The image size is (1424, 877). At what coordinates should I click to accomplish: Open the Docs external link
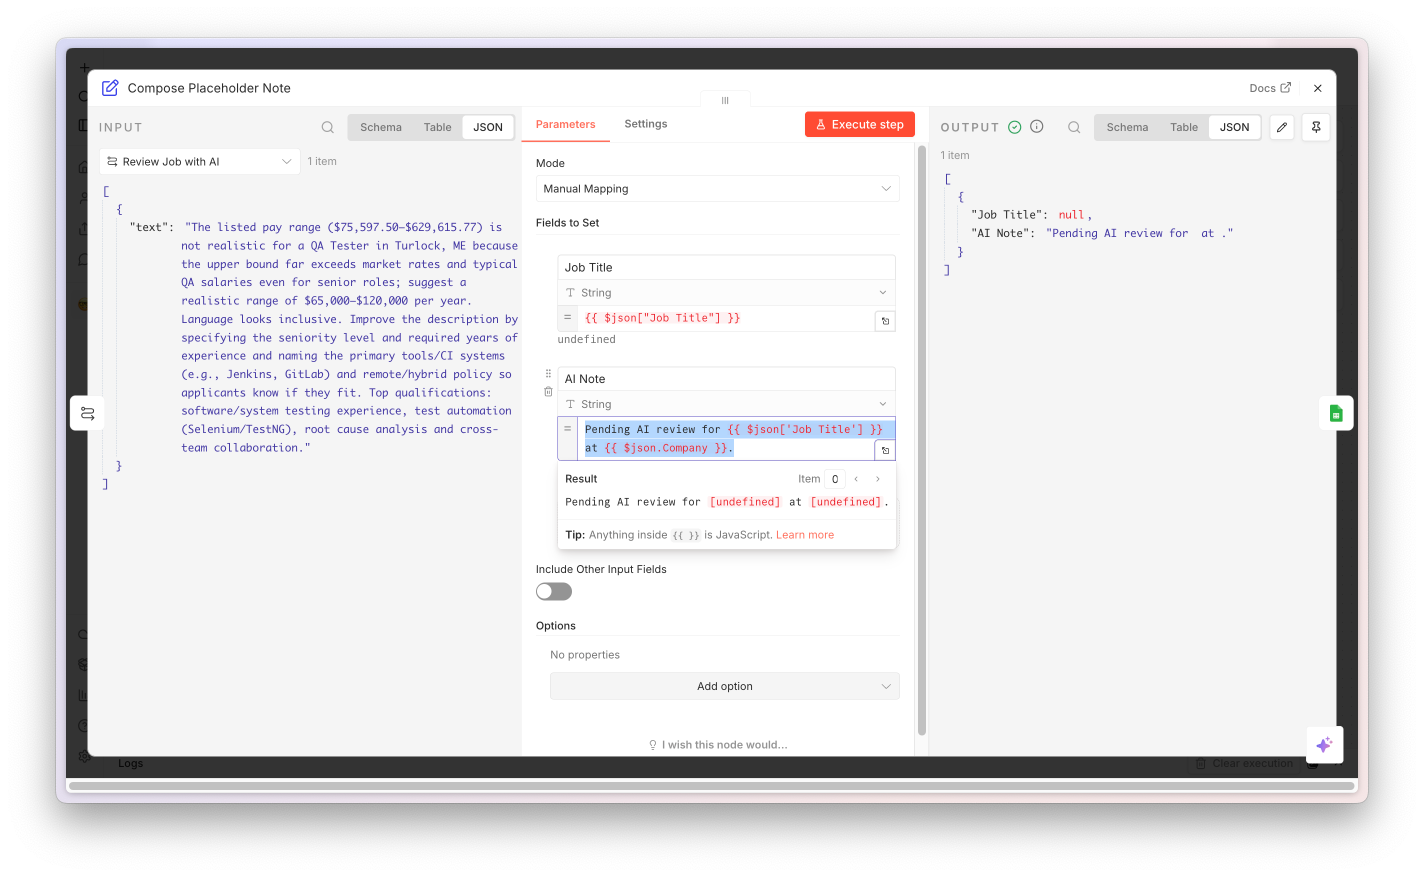(1270, 88)
